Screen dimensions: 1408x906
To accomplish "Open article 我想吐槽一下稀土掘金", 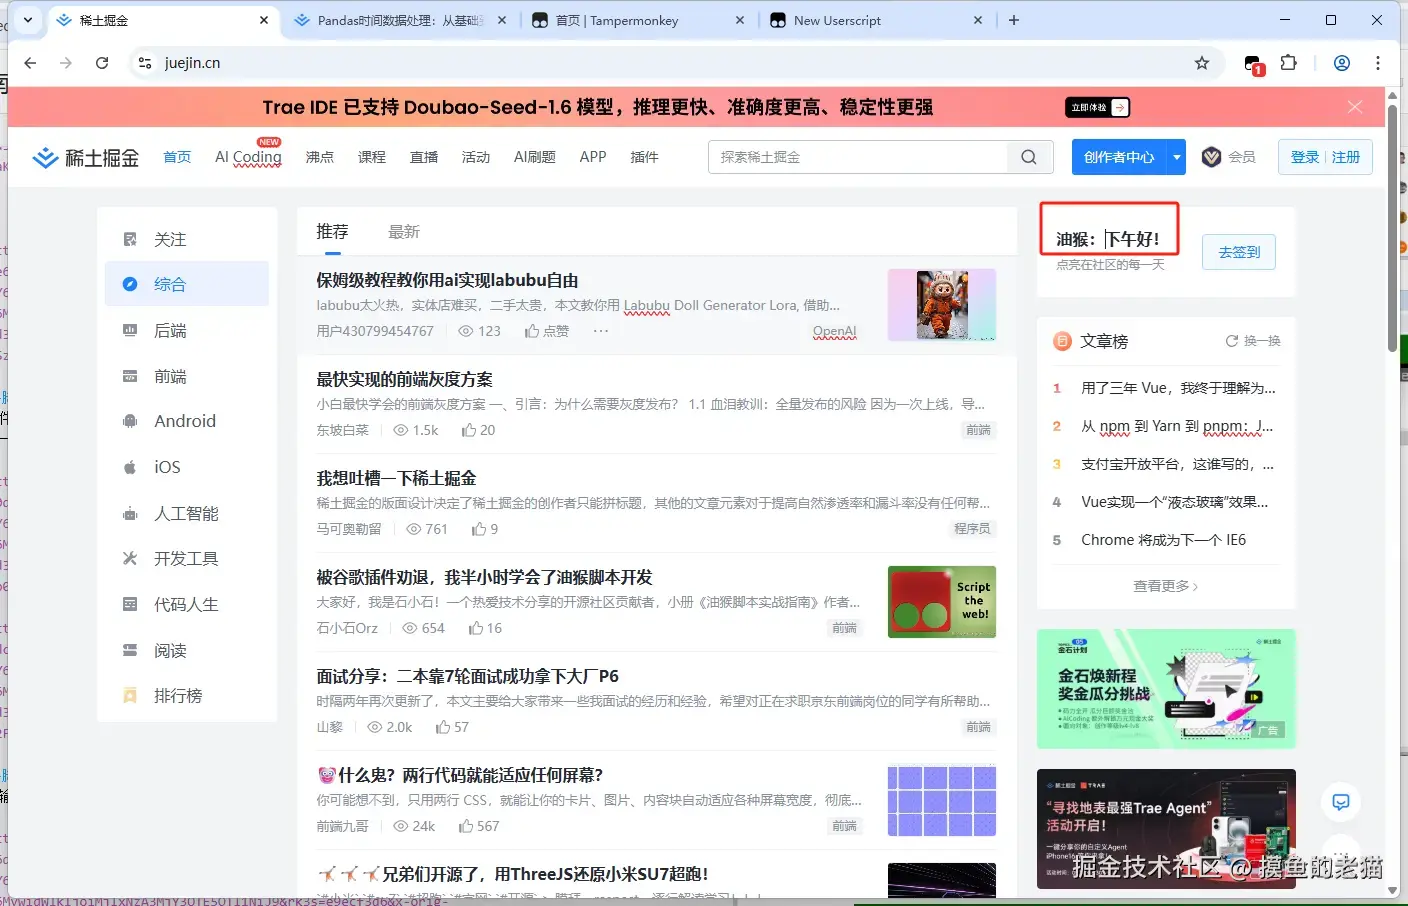I will tap(396, 478).
